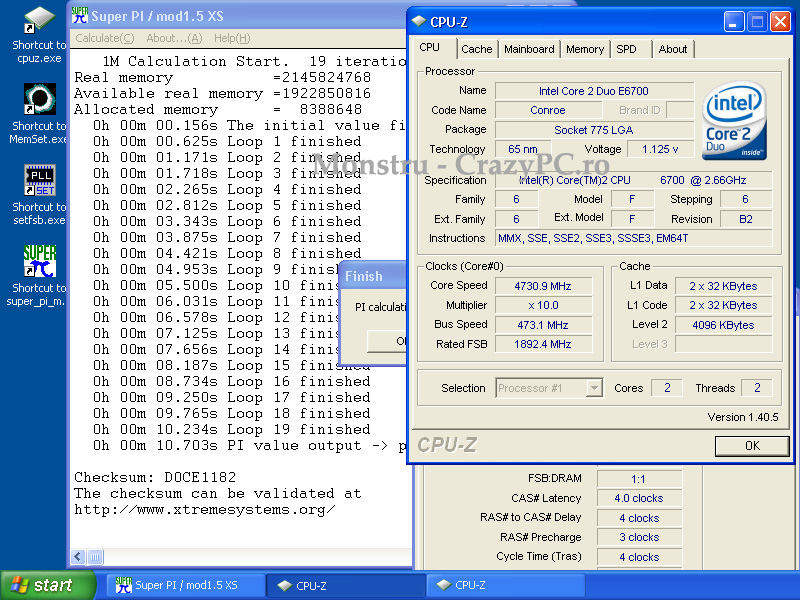The image size is (800, 600).
Task: Click OK in the Finish dialog
Action: pos(388,341)
